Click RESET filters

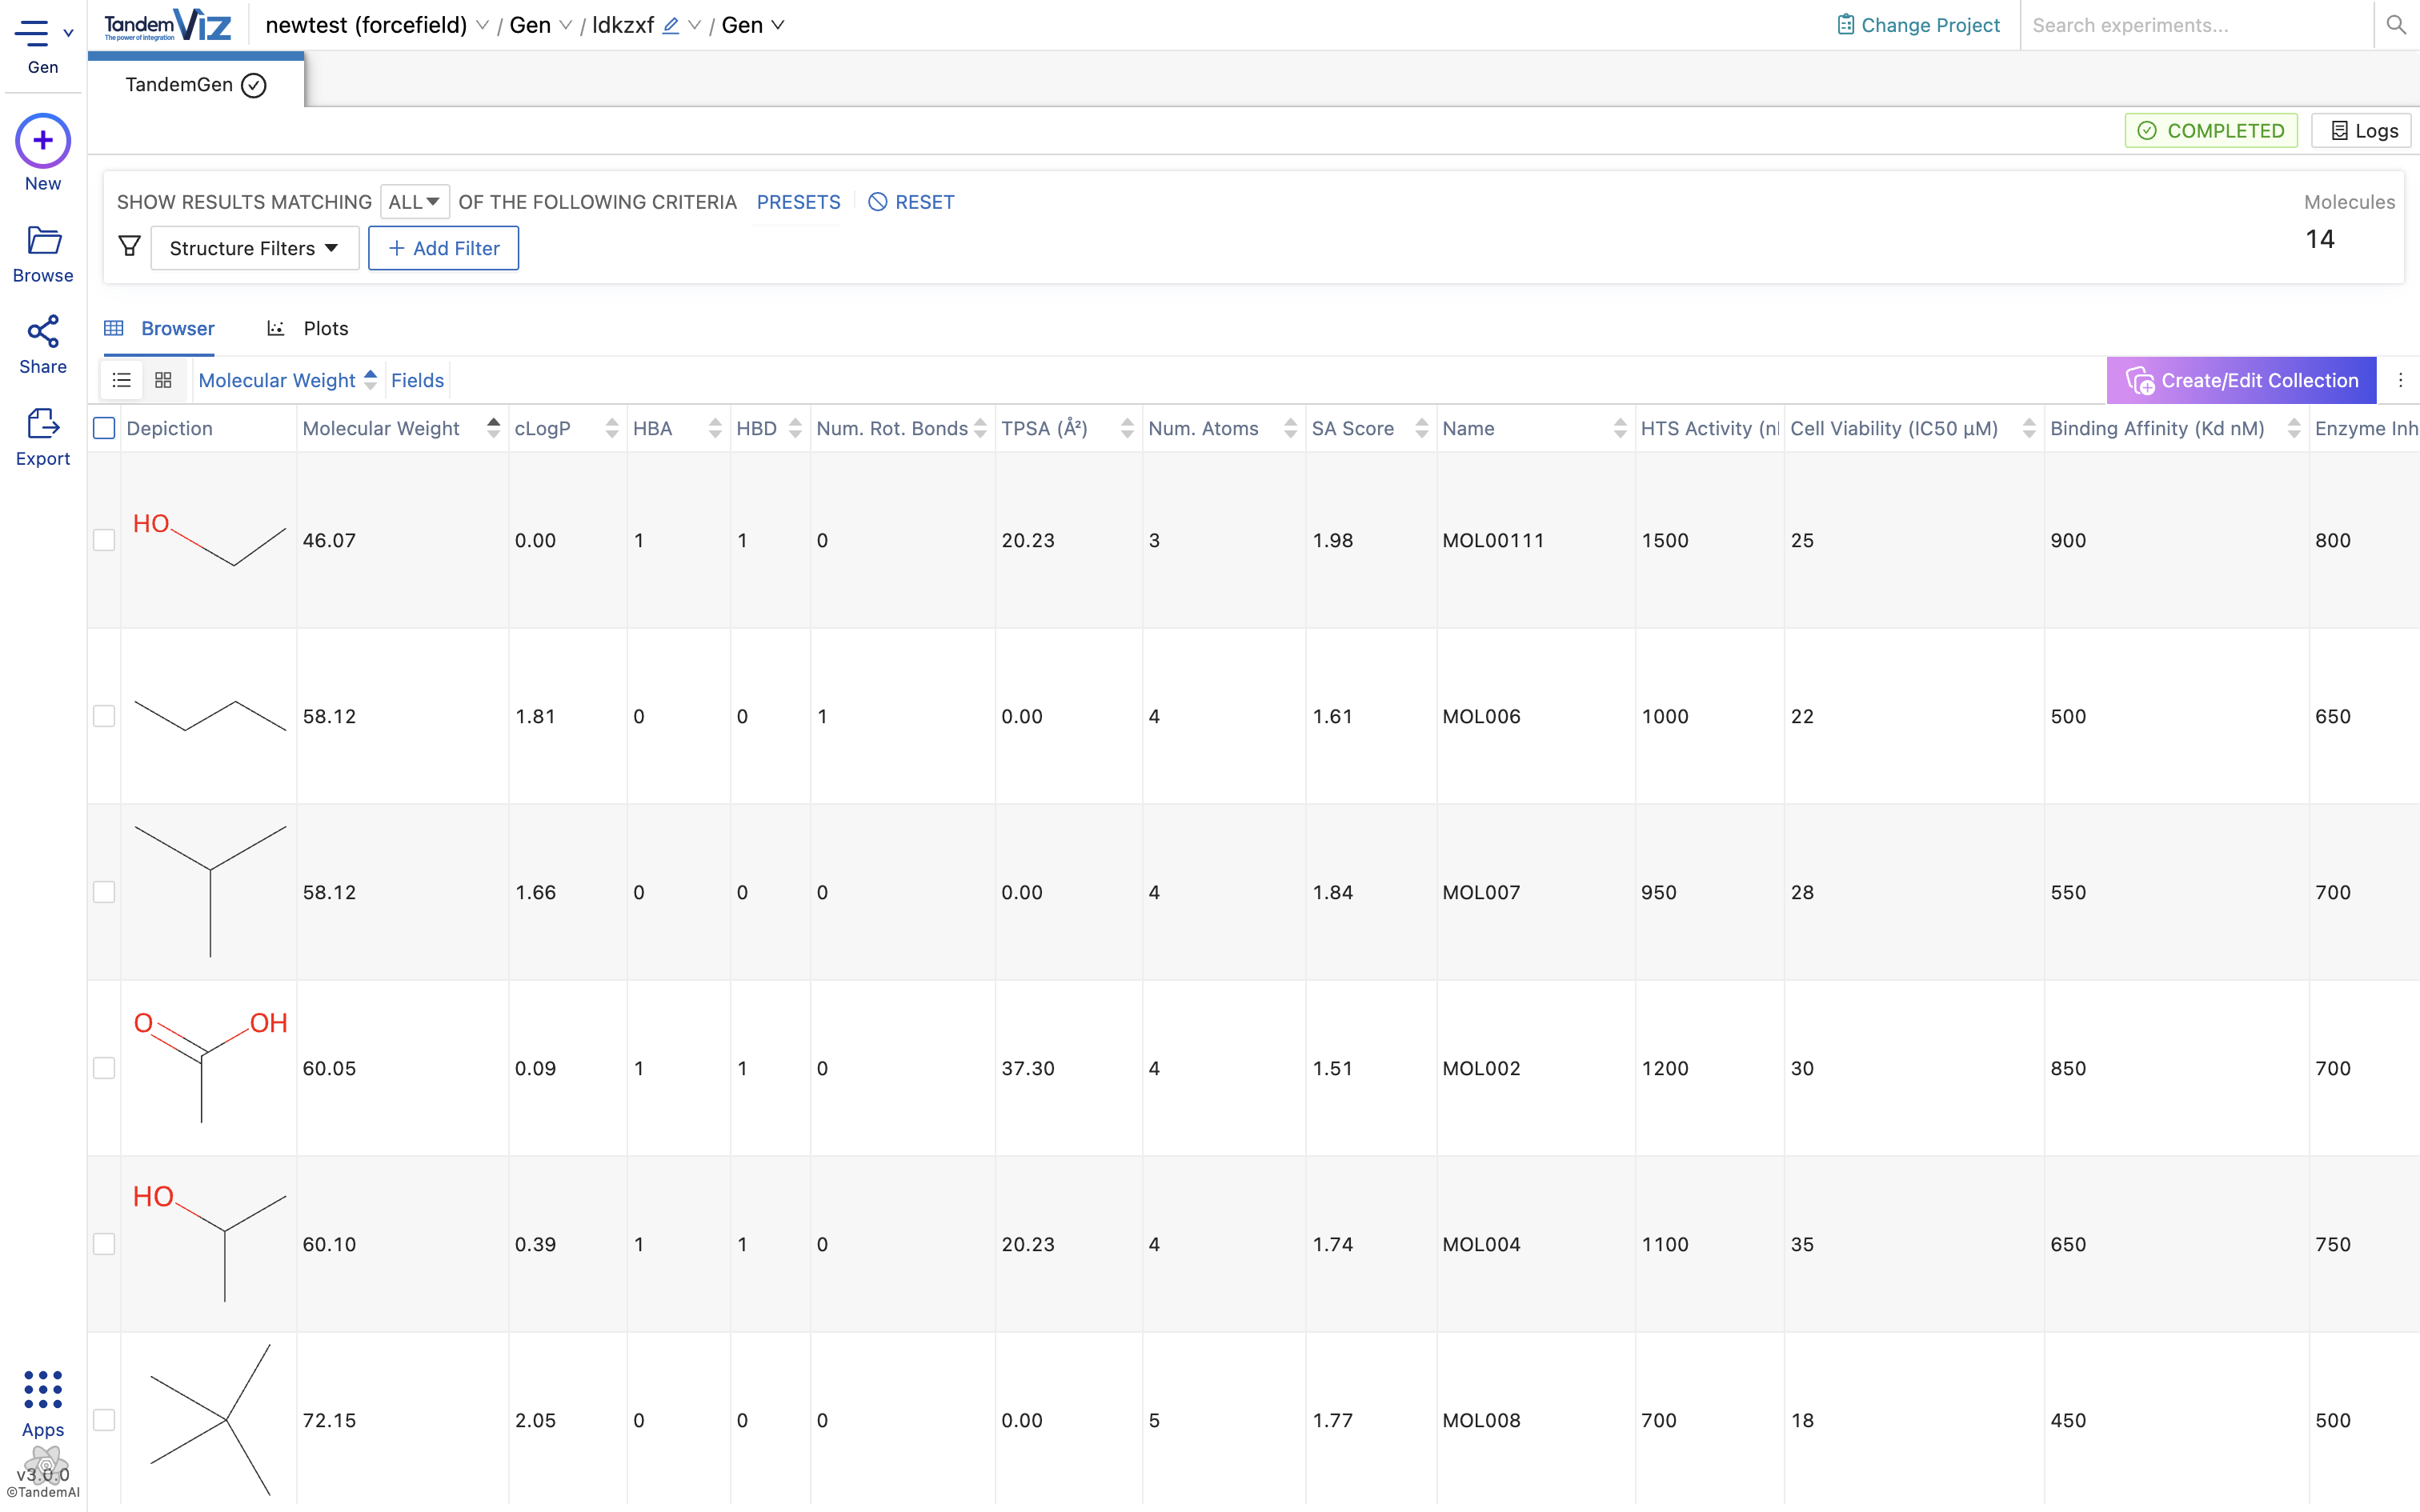pyautogui.click(x=911, y=202)
